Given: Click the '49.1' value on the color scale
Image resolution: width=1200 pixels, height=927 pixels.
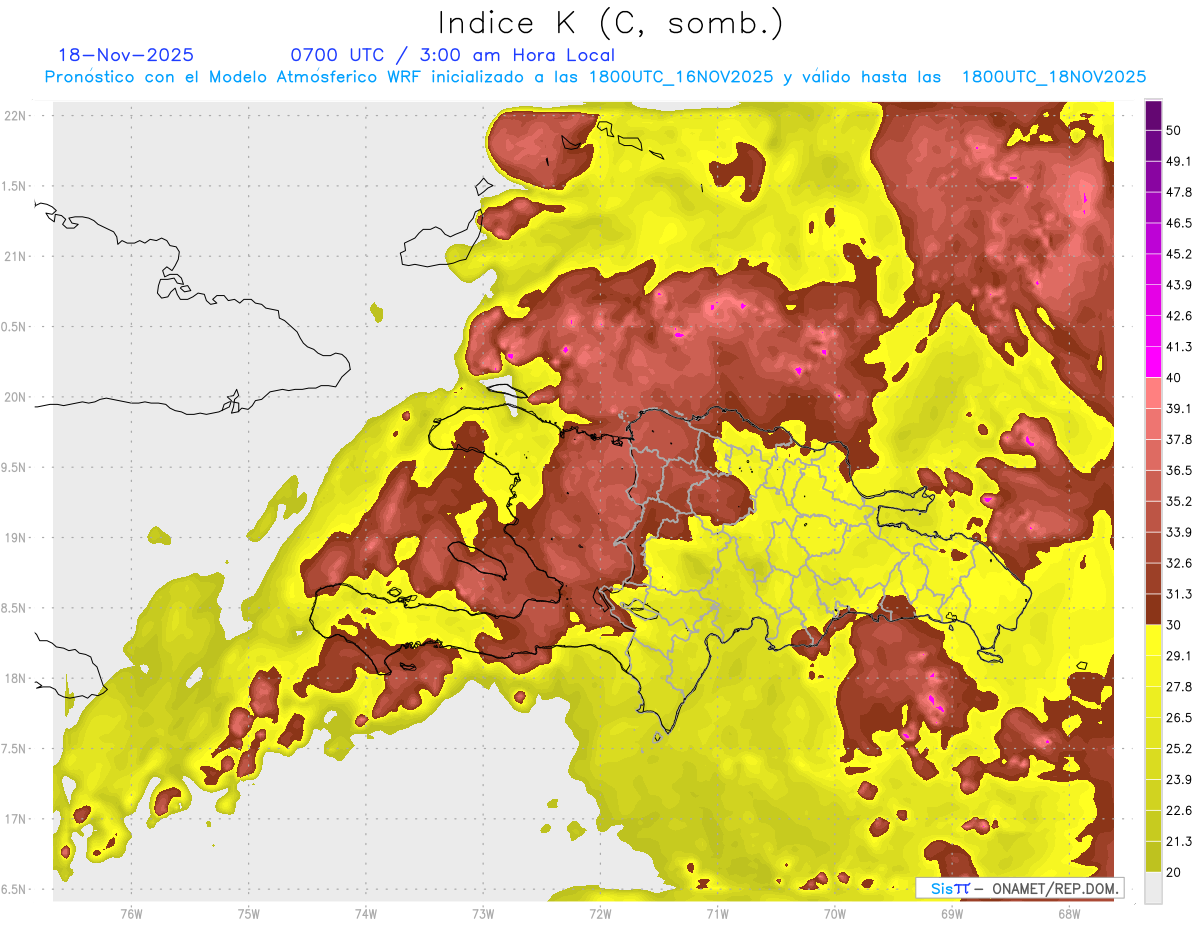Looking at the screenshot, I should (1179, 161).
